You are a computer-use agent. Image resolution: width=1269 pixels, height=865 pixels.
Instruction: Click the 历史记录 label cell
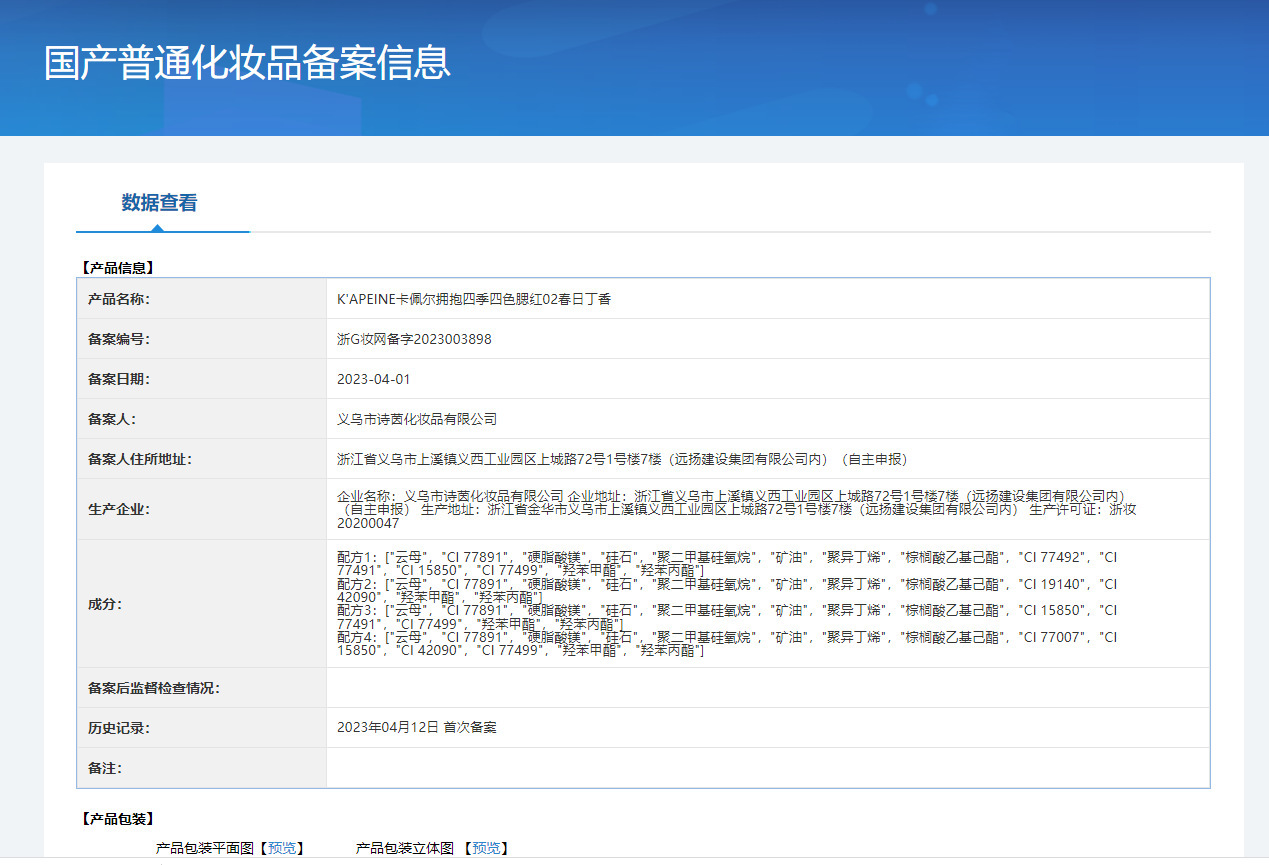[202, 728]
